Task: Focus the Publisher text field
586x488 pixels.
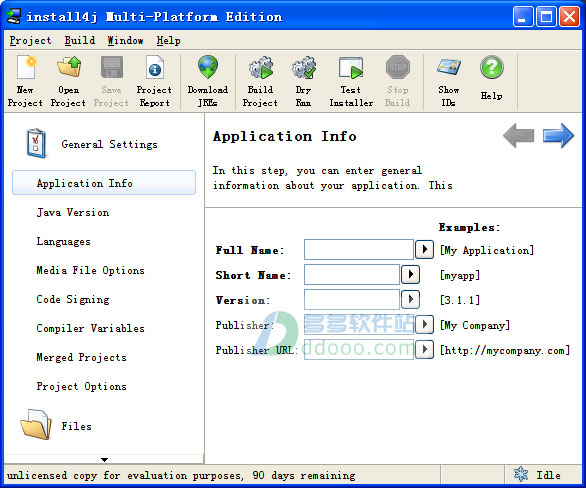Action: click(x=359, y=324)
